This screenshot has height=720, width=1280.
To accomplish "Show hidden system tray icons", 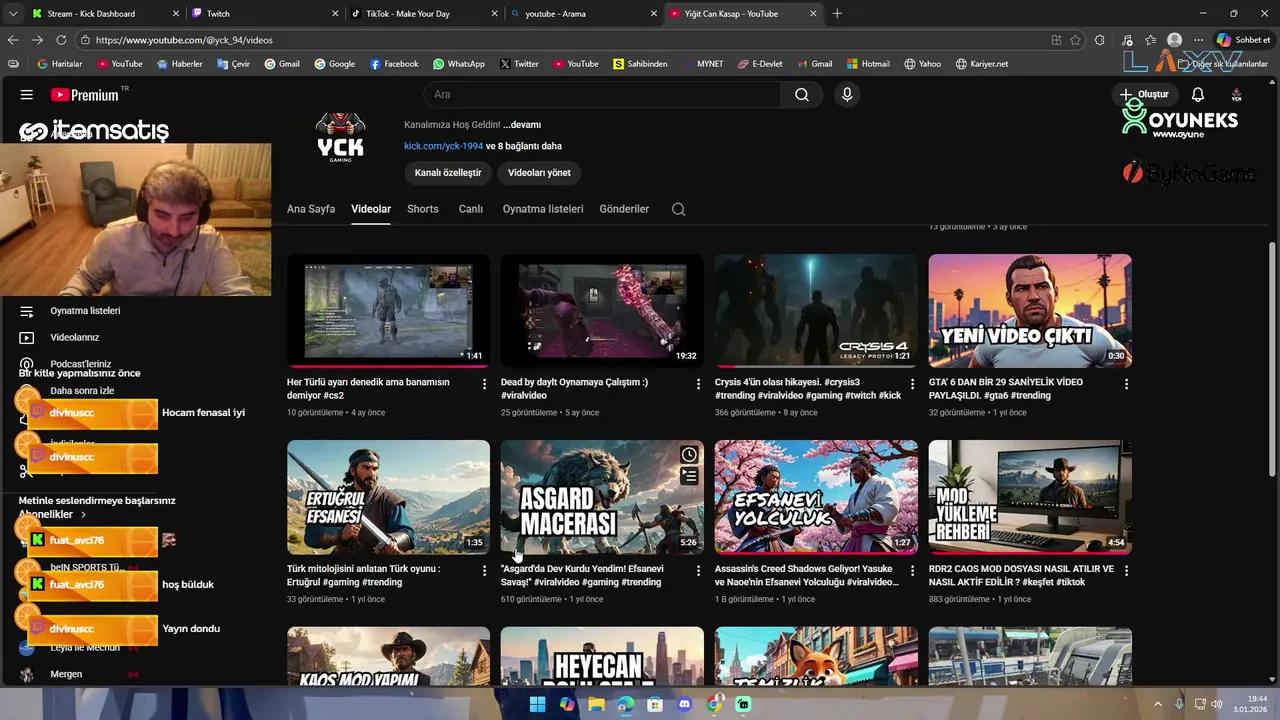I will click(1158, 704).
